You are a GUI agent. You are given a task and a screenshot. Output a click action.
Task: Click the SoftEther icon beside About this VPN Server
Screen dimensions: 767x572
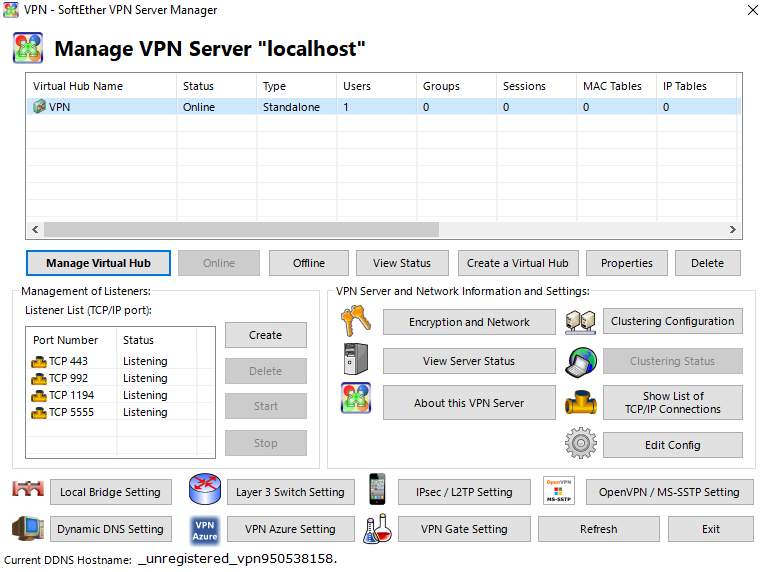356,398
